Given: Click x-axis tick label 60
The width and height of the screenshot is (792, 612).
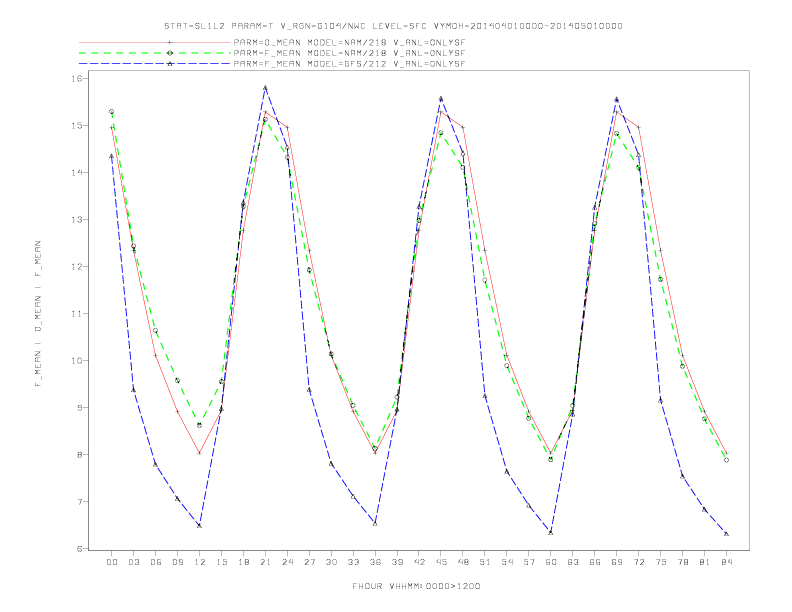Looking at the screenshot, I should (551, 562).
